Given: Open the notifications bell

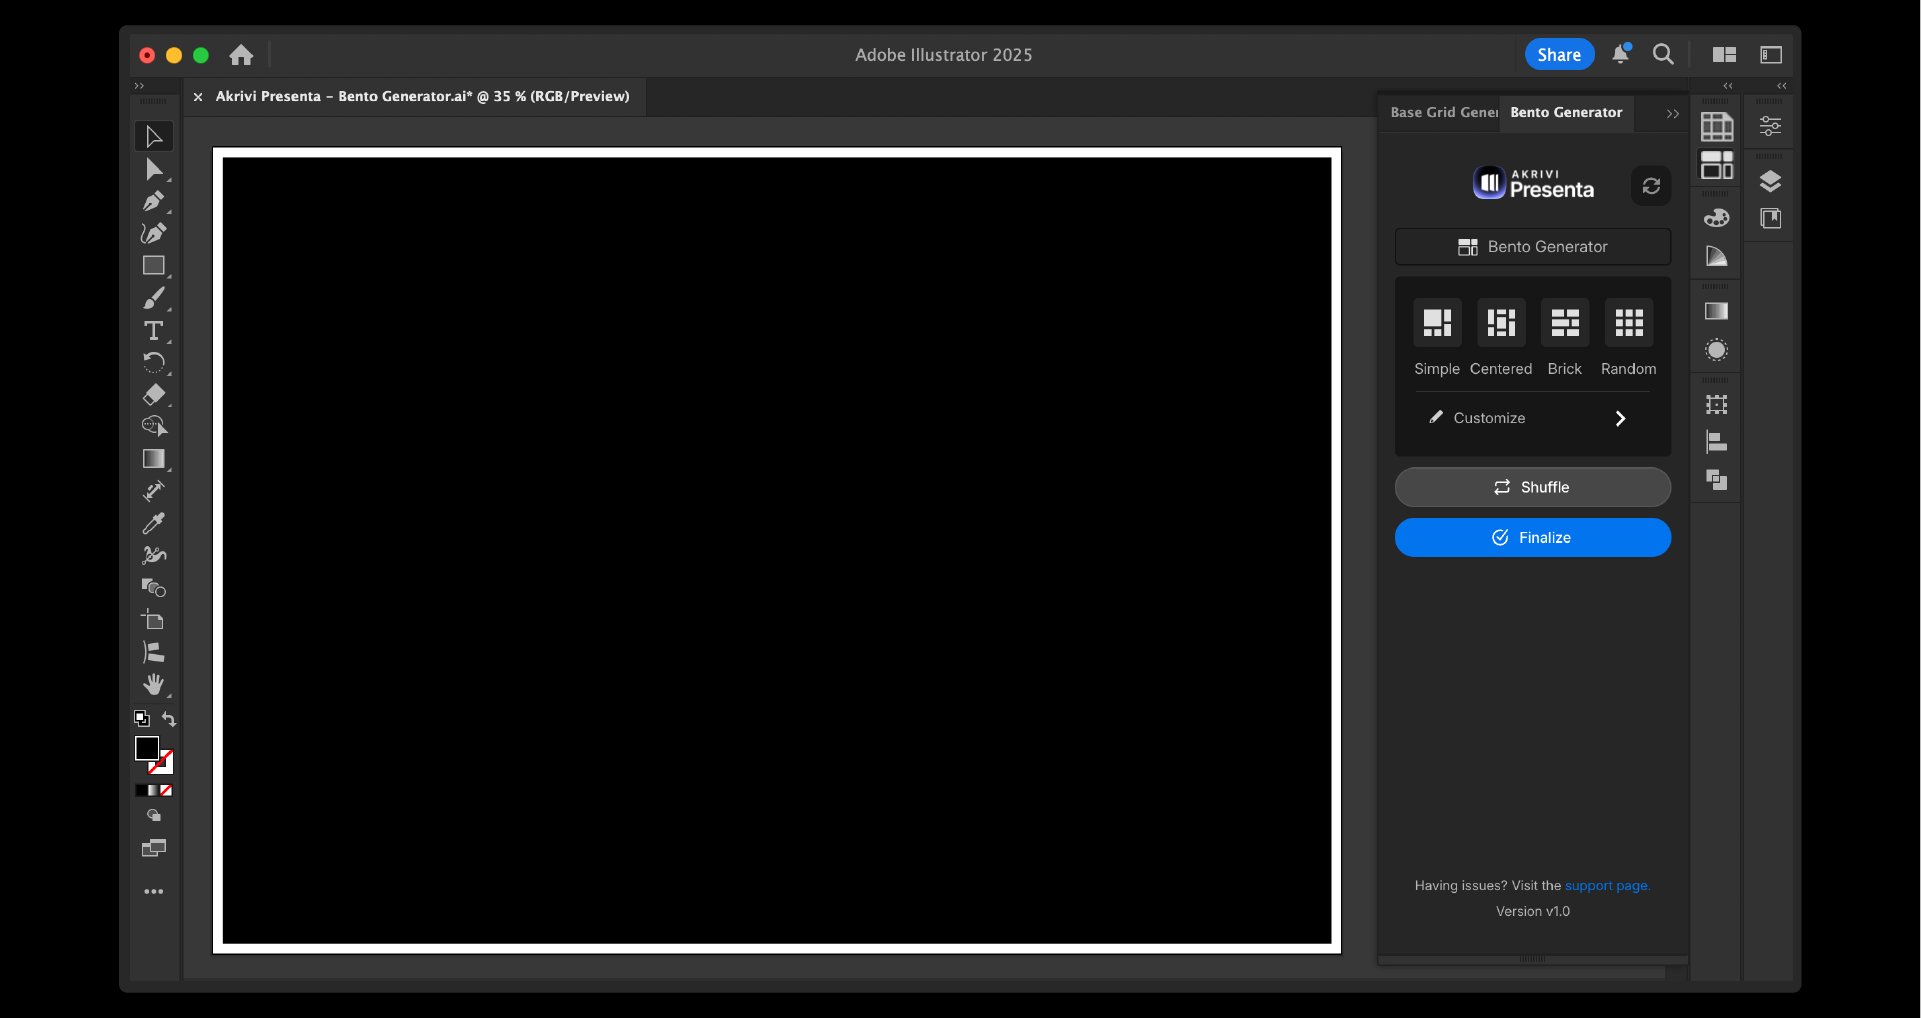Looking at the screenshot, I should click(1621, 54).
